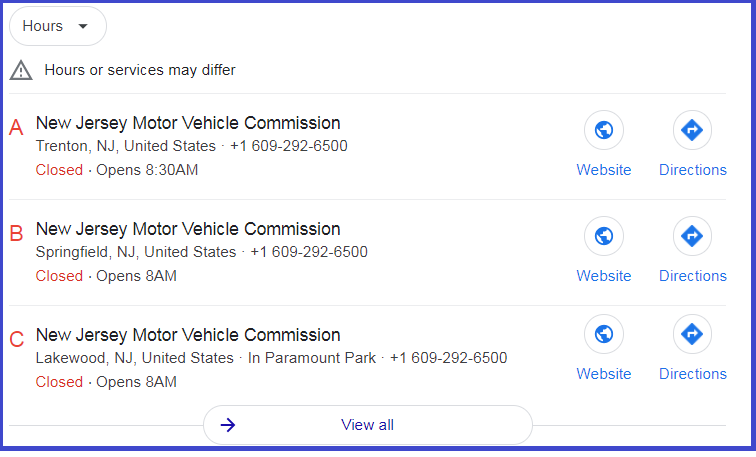Select result A New Jersey Motor Vehicle Commission

(188, 123)
